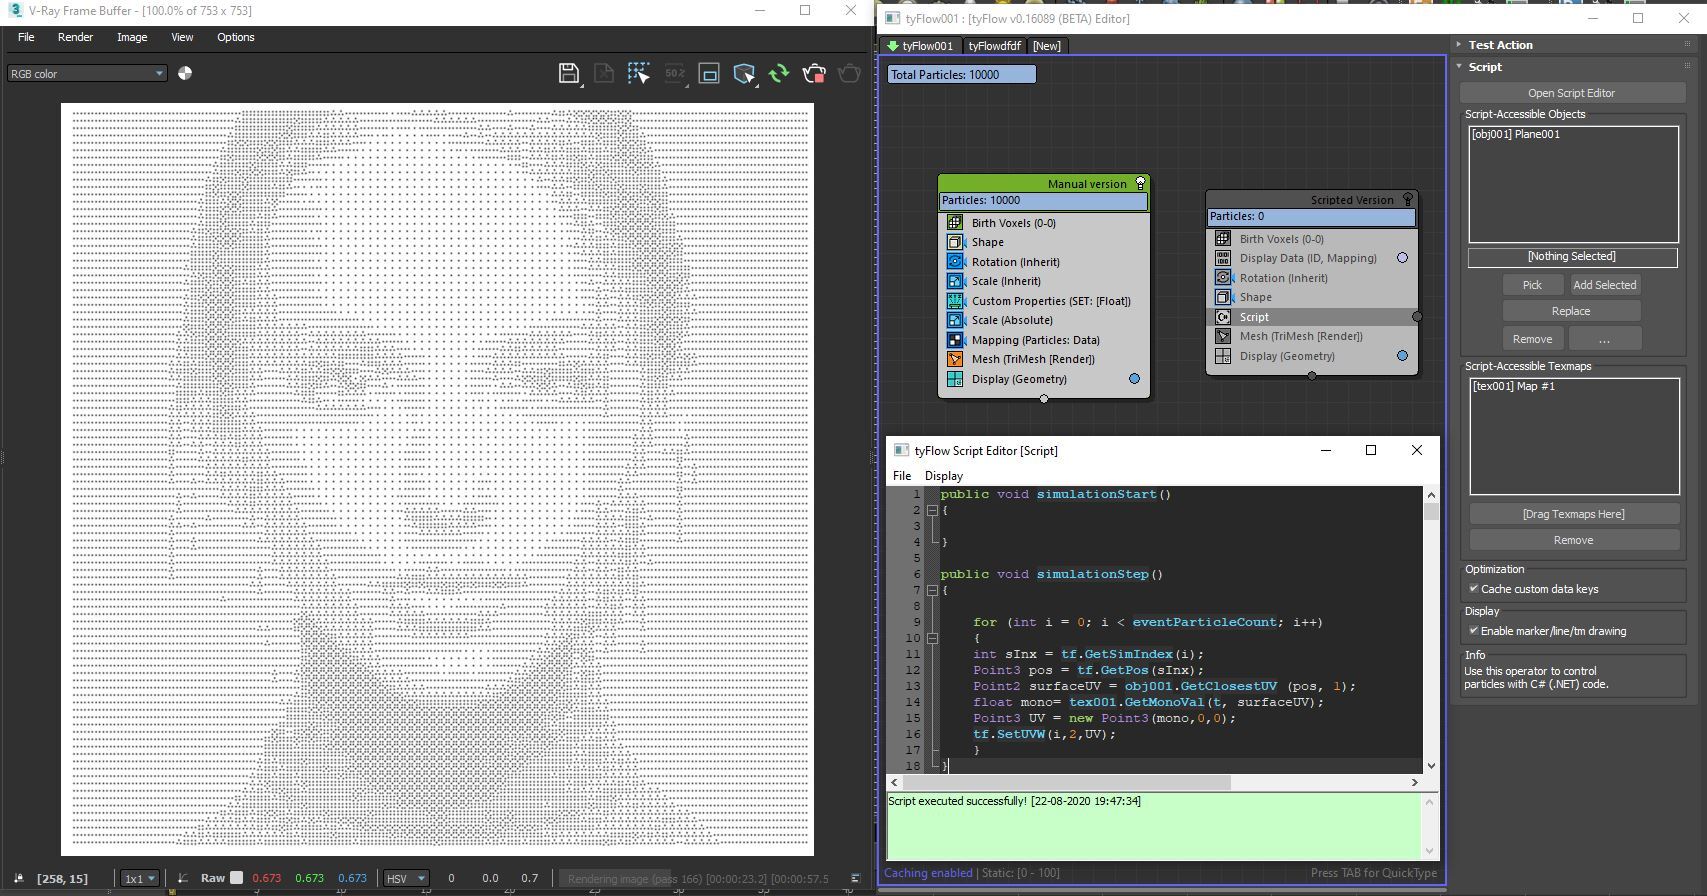The height and width of the screenshot is (896, 1707).
Task: Click the Mesh icon in Scripted Version event
Action: [x=1223, y=336]
